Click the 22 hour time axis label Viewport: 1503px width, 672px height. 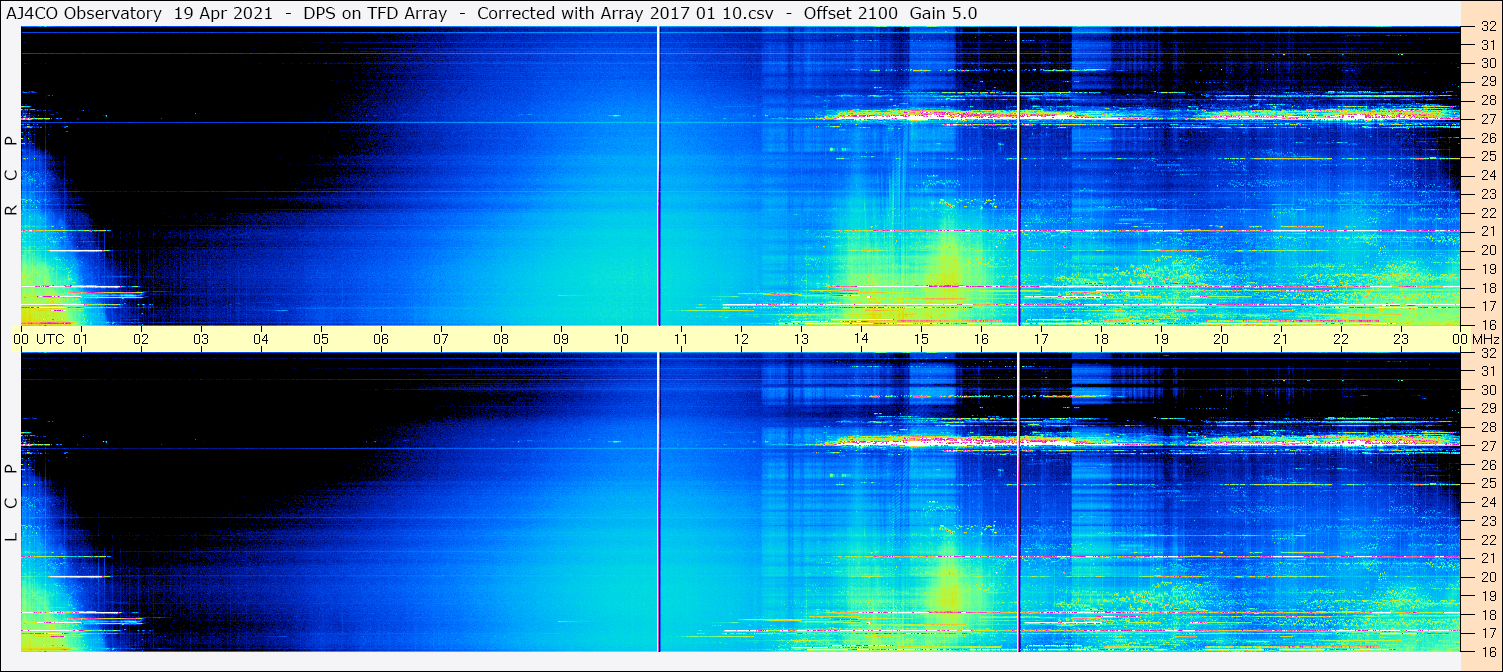point(1341,340)
